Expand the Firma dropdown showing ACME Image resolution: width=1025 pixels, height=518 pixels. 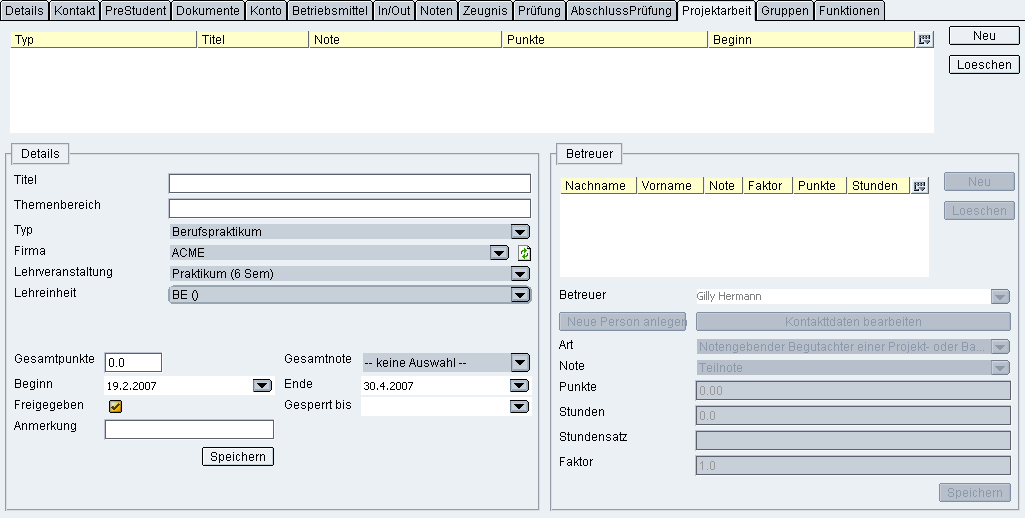(499, 253)
